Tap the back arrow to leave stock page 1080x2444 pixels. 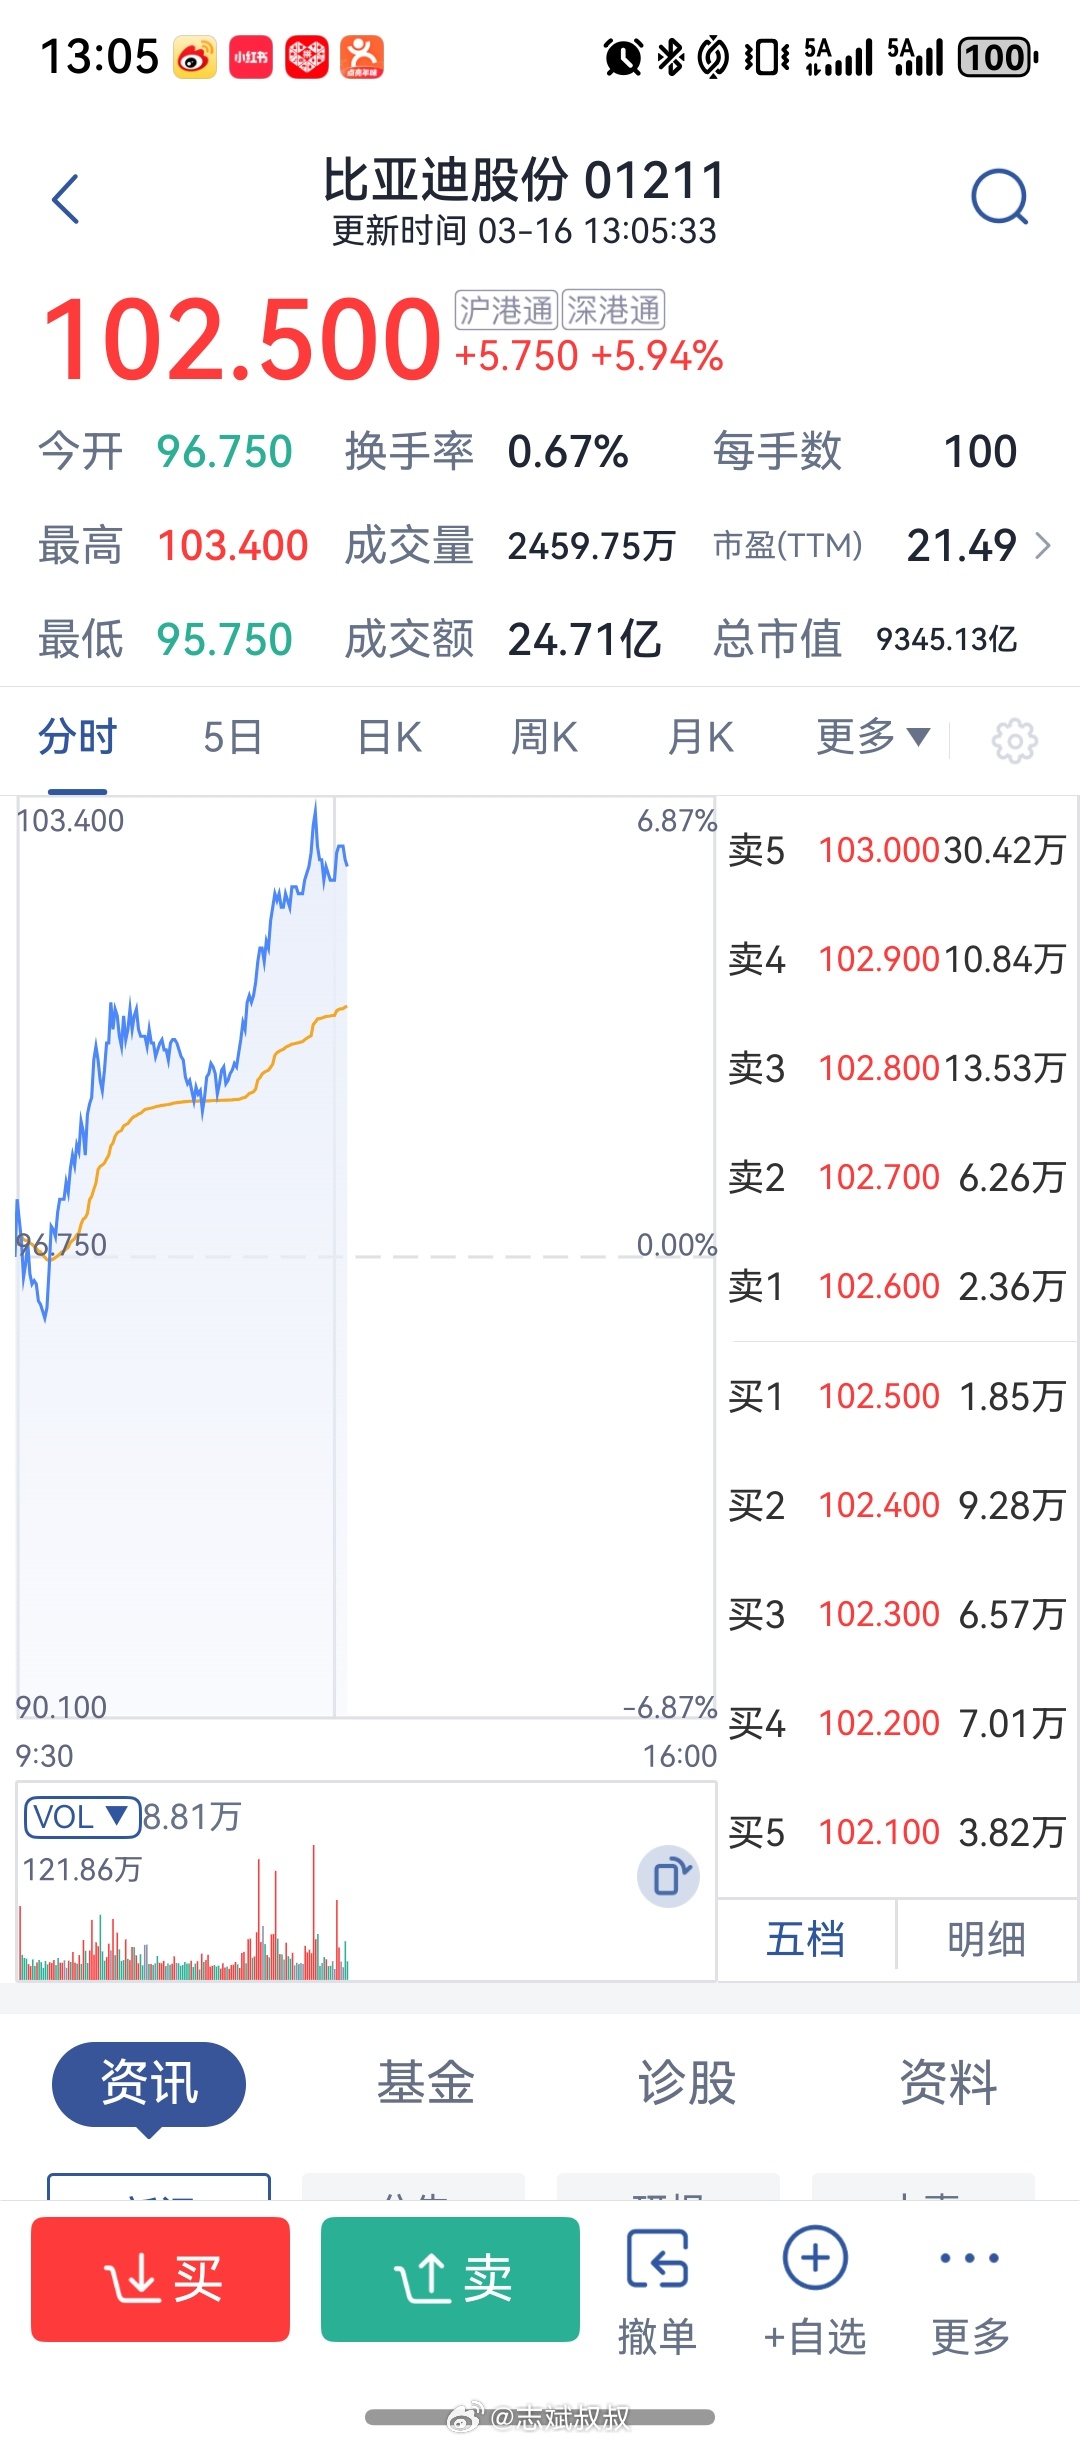click(x=66, y=197)
